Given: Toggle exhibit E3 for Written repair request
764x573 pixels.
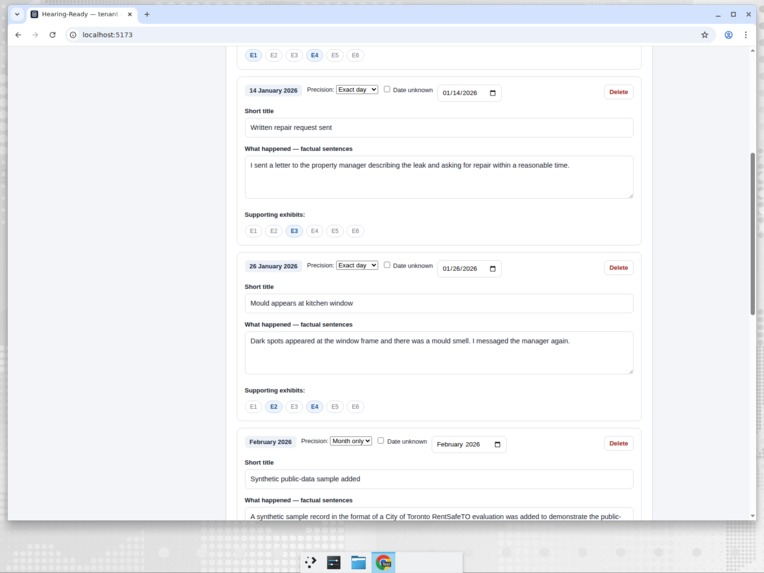Looking at the screenshot, I should click(294, 231).
